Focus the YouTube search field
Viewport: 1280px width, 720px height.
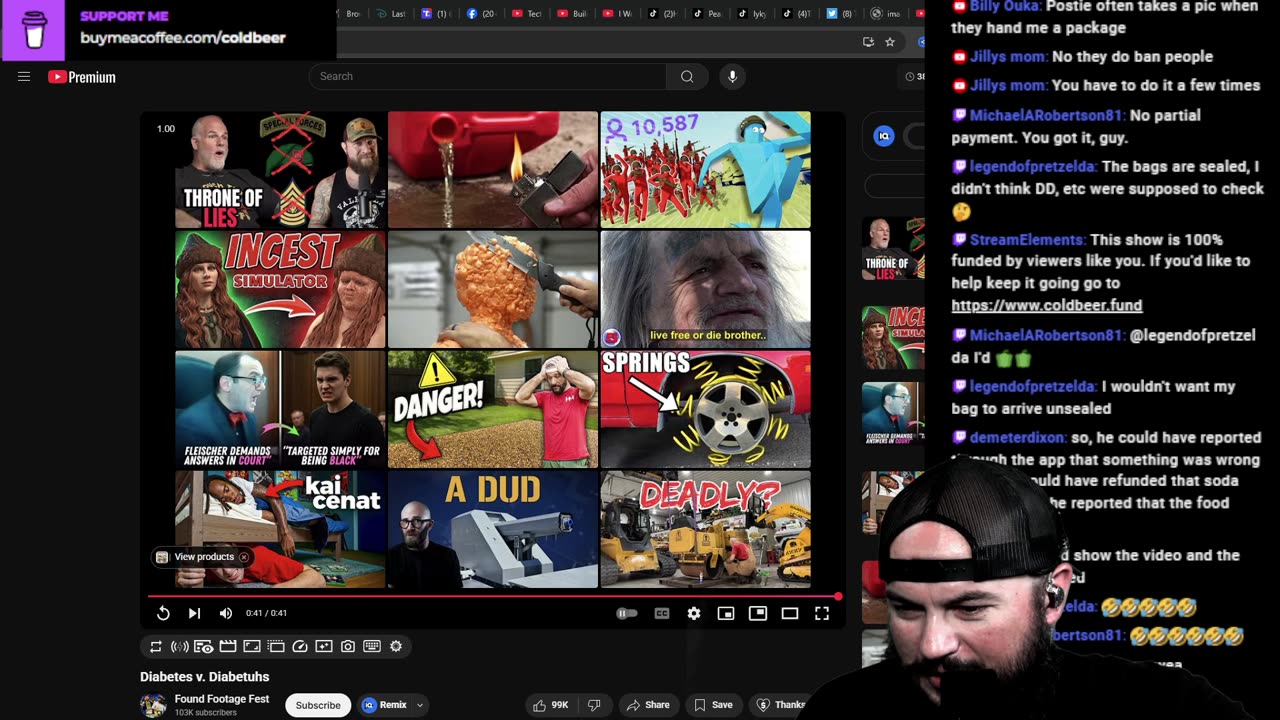[x=487, y=76]
